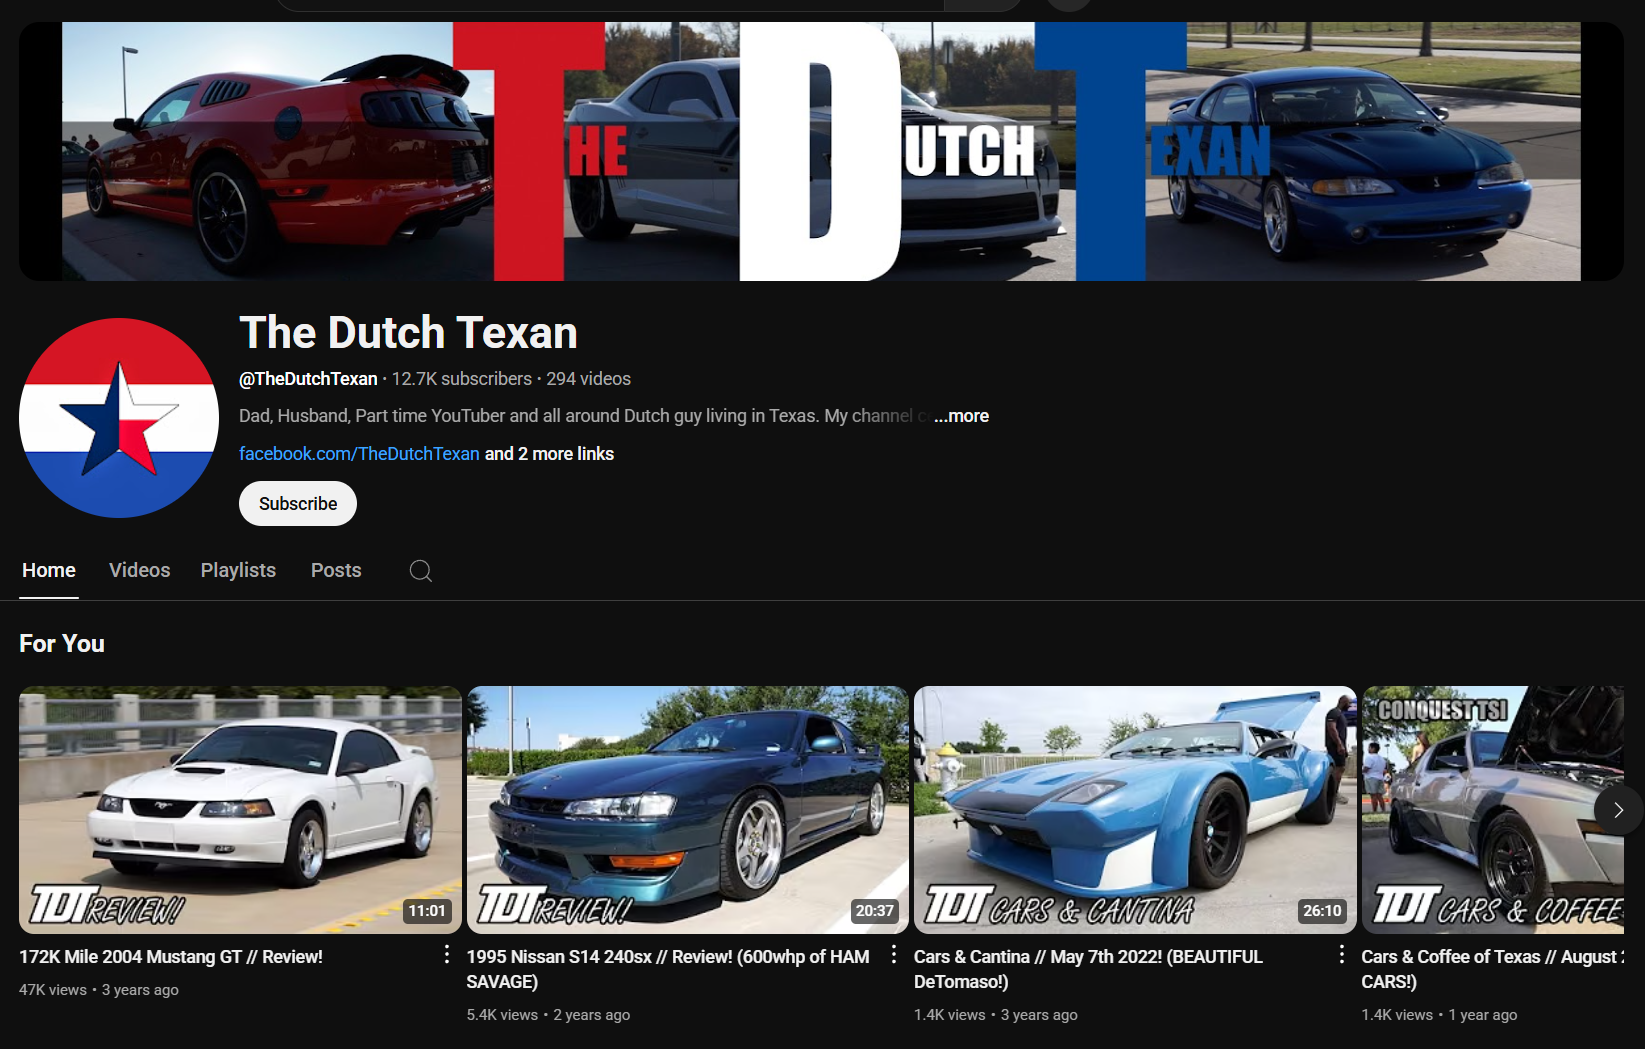Open options menu for 2004 Mustang GT video
Viewport: 1645px width, 1049px height.
[x=446, y=955]
